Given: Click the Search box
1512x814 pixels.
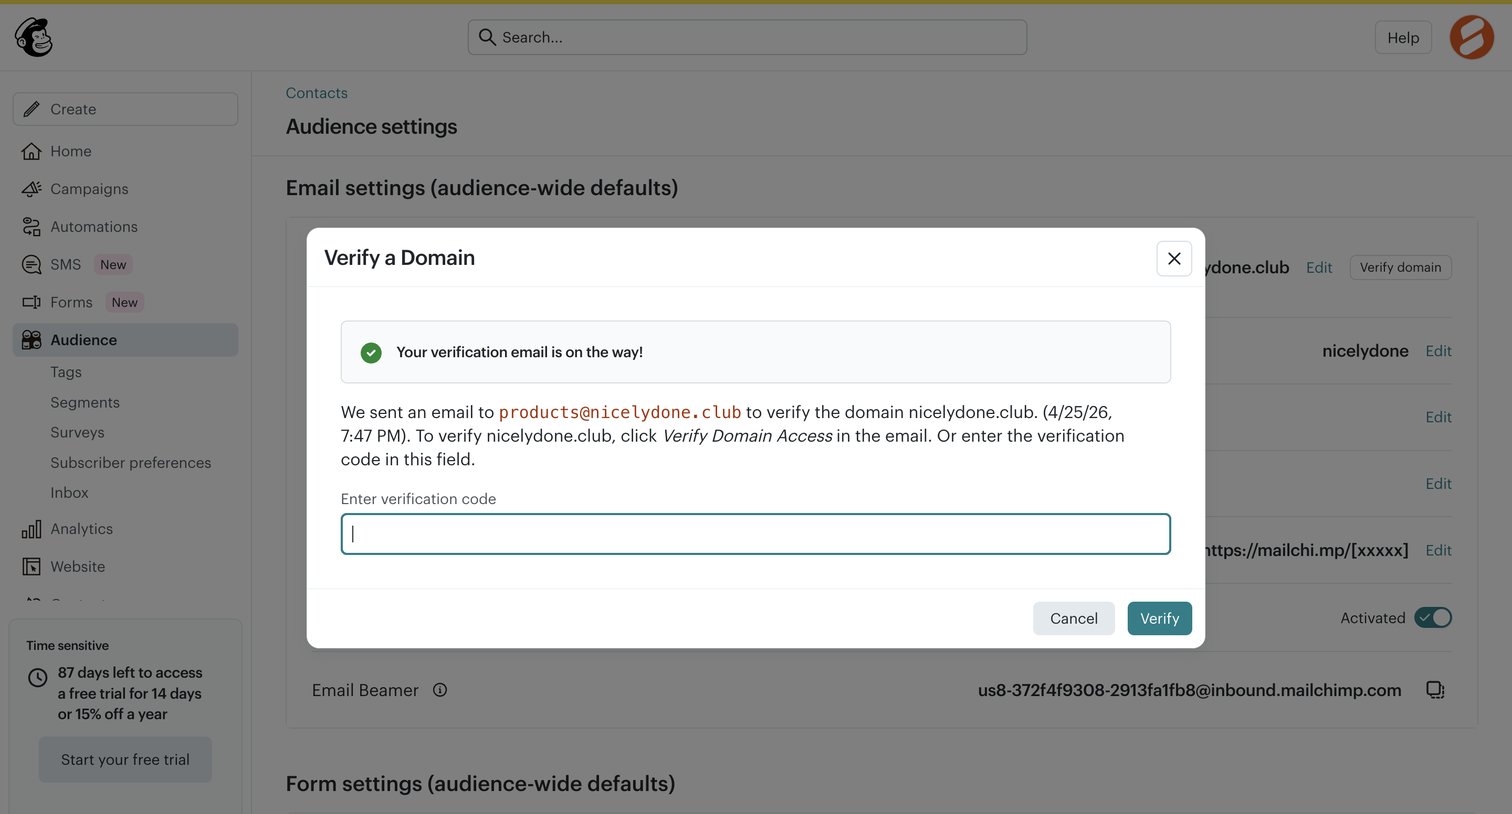Looking at the screenshot, I should [747, 37].
